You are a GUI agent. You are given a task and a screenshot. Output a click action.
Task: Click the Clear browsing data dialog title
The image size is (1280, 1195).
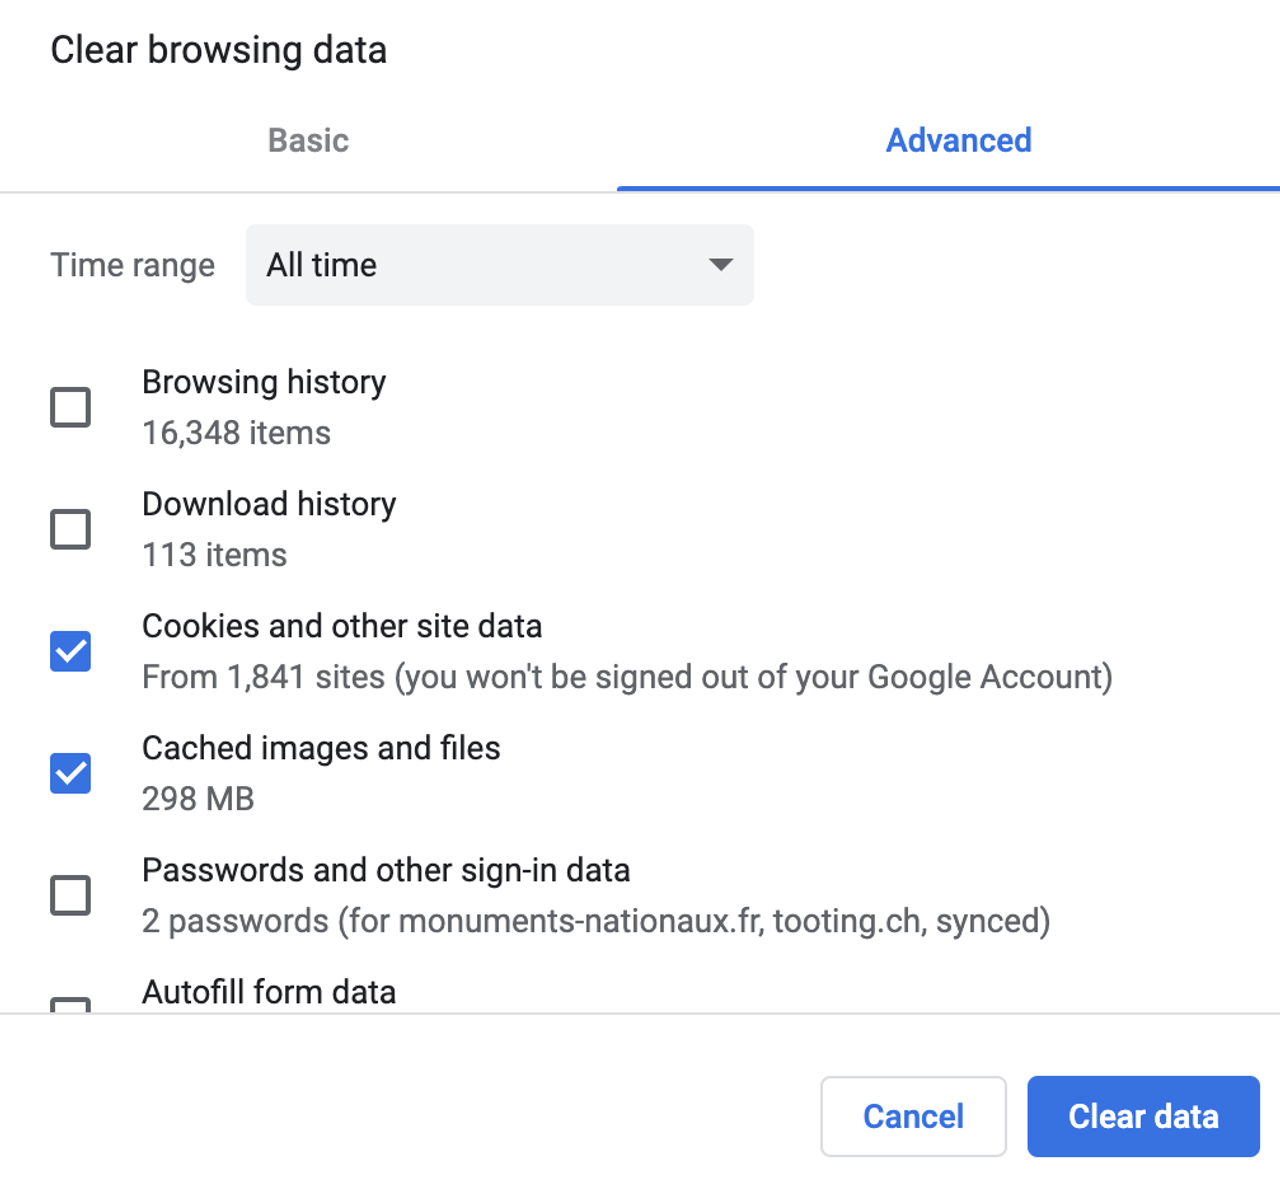click(x=219, y=50)
